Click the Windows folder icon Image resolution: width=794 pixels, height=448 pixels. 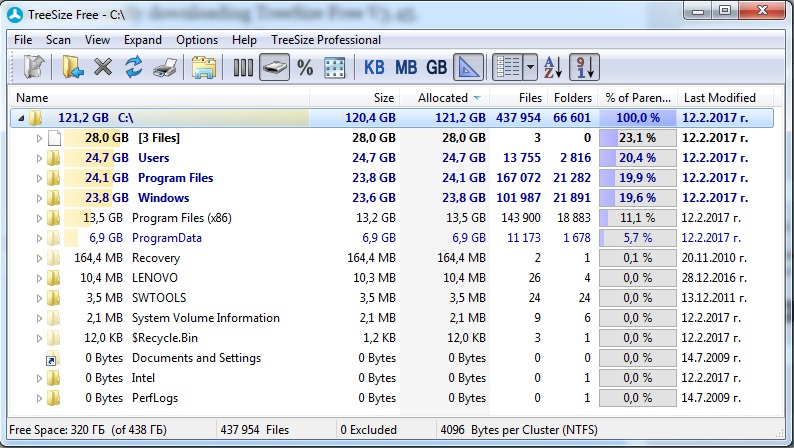(53, 198)
